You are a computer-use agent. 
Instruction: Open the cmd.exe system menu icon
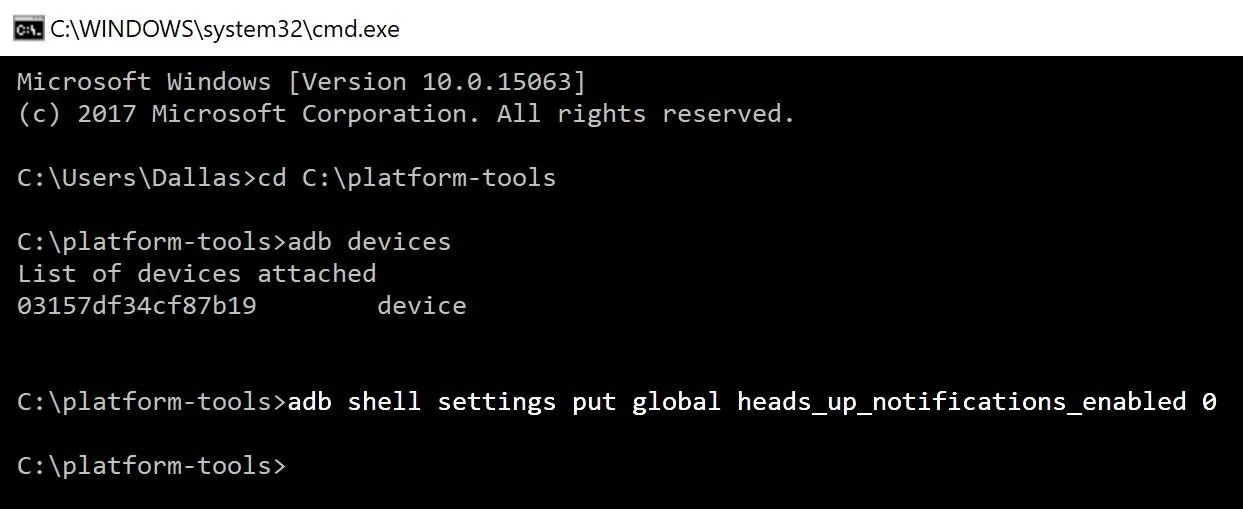tap(28, 28)
